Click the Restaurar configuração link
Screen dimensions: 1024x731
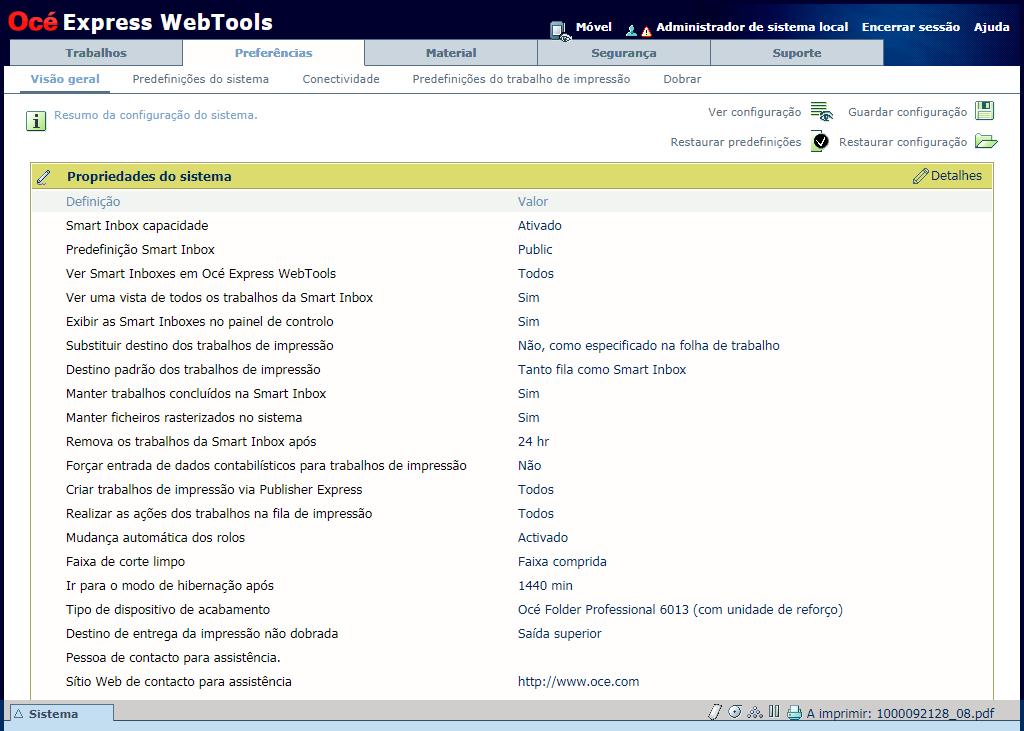[903, 142]
